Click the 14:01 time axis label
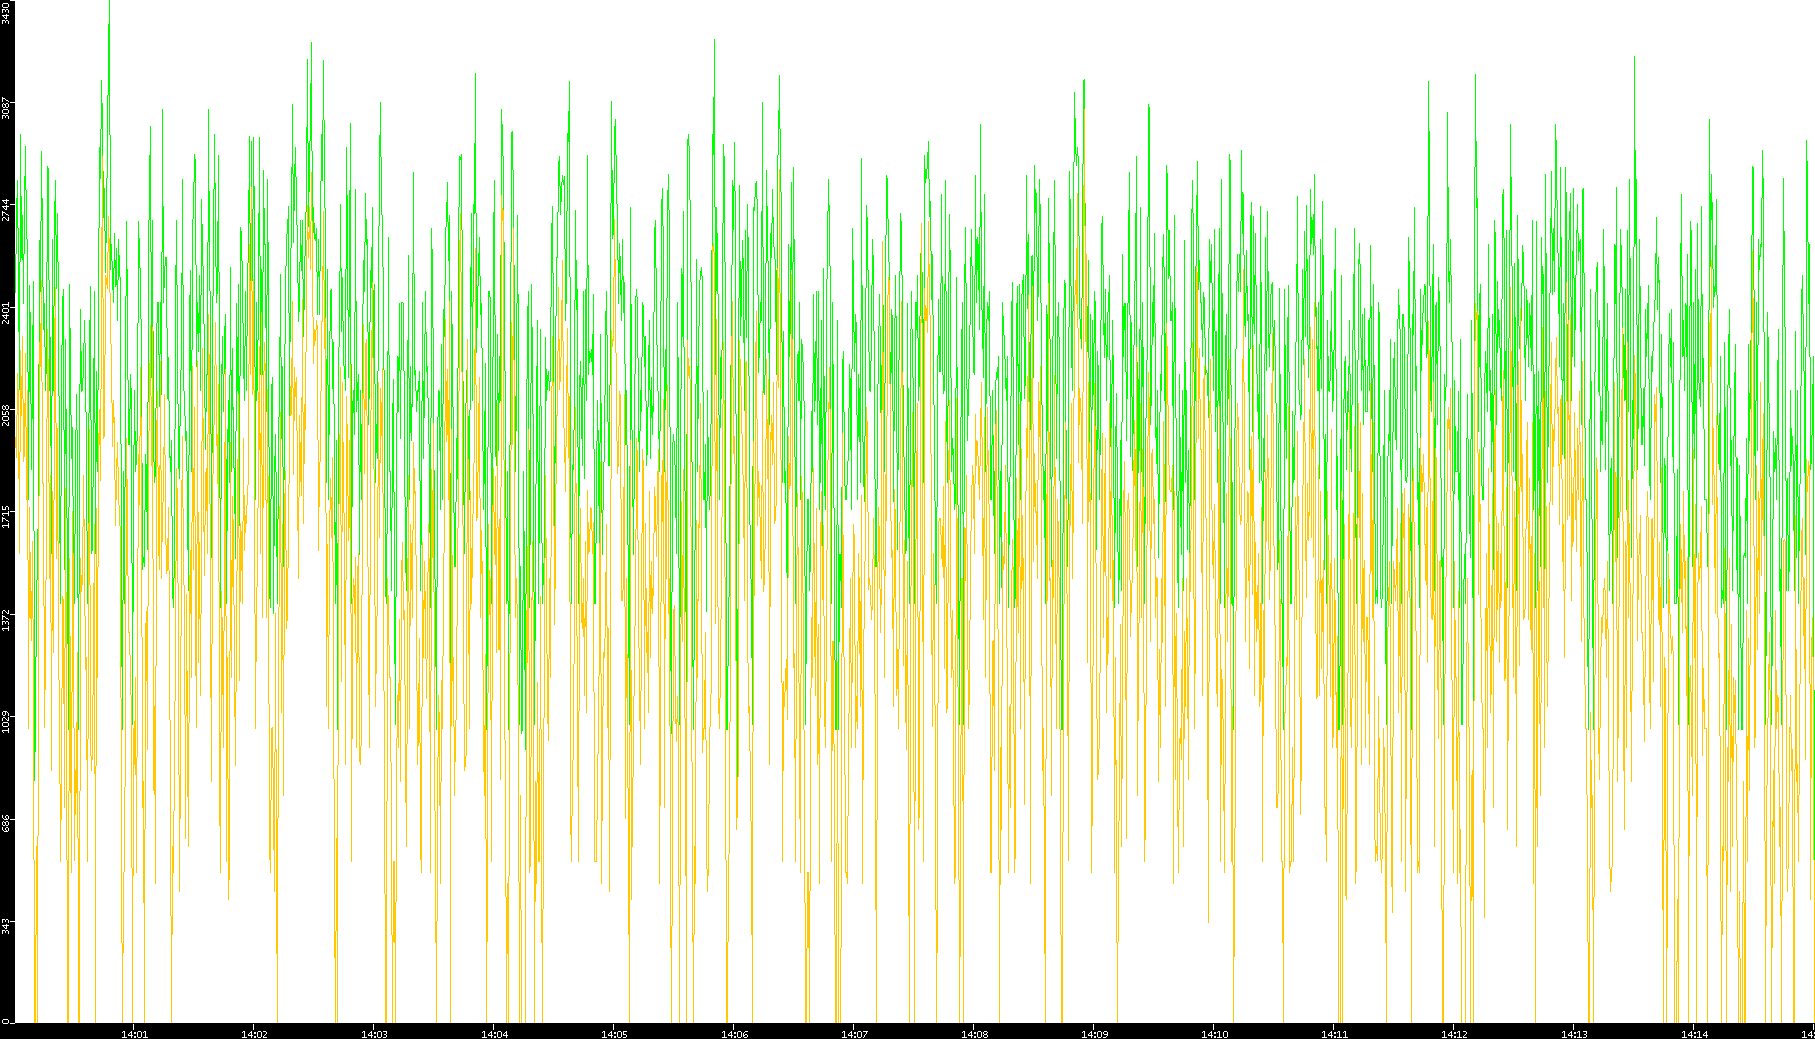This screenshot has height=1039, width=1815. 134,1033
